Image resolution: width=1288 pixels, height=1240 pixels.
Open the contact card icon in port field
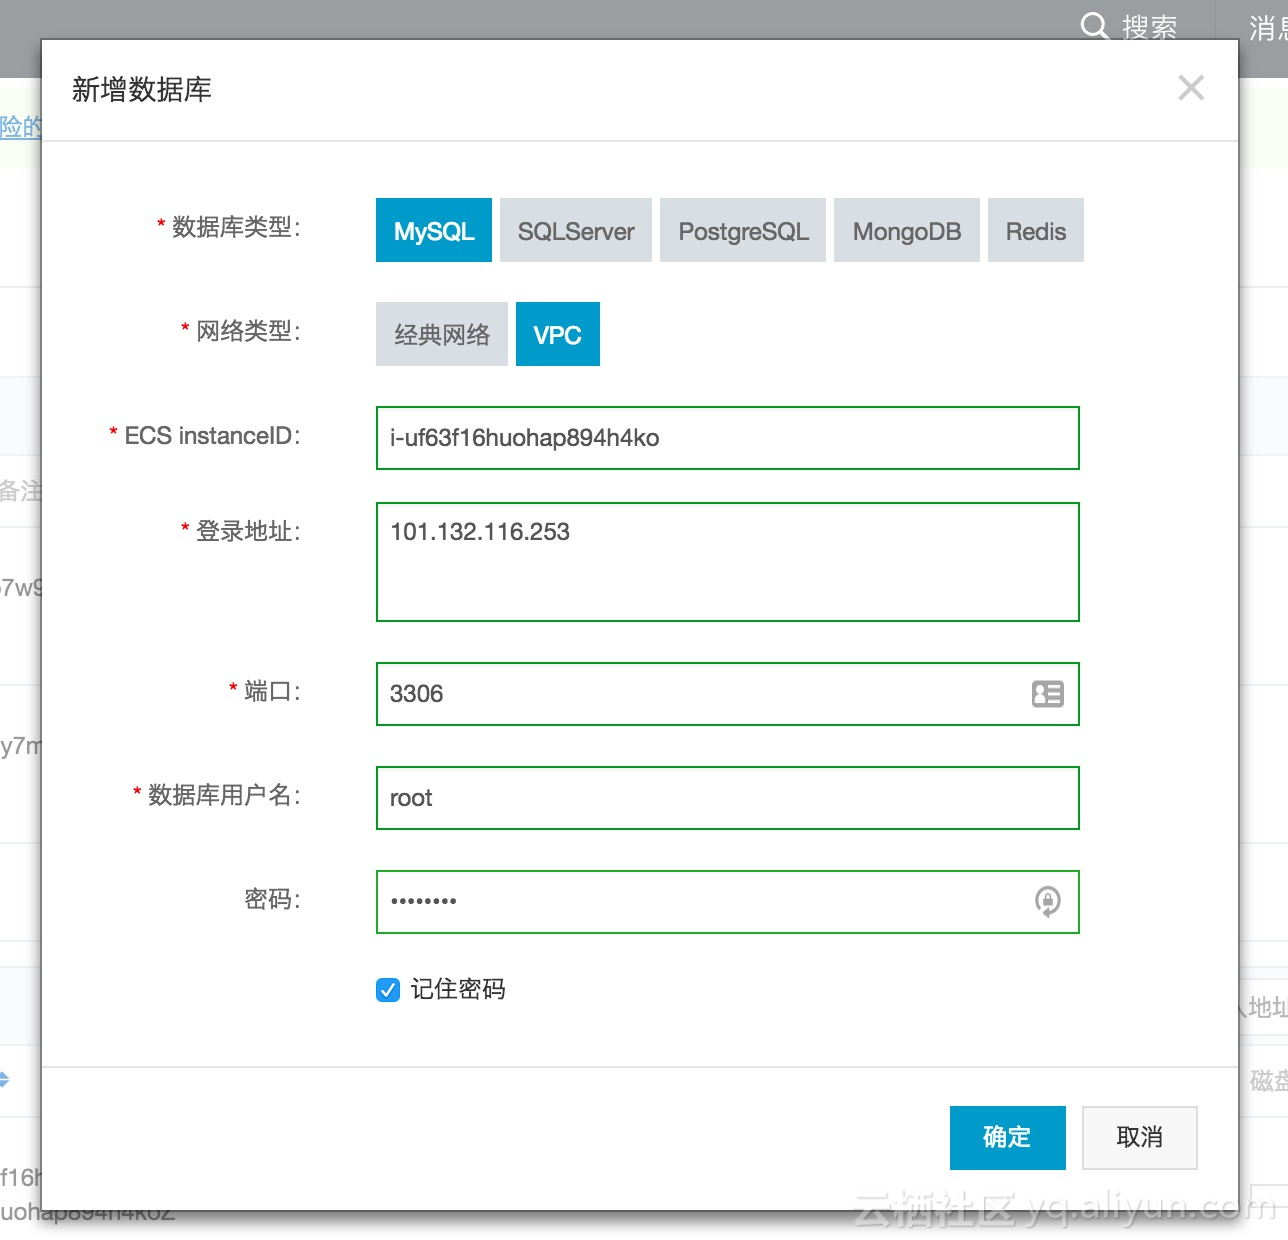(1048, 694)
